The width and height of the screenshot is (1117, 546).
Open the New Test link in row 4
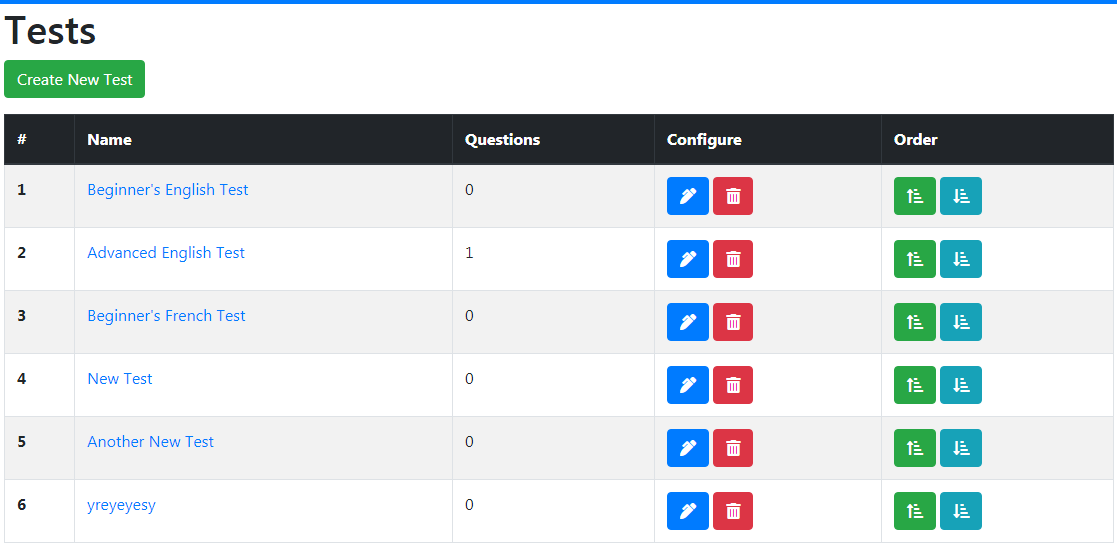(x=120, y=378)
